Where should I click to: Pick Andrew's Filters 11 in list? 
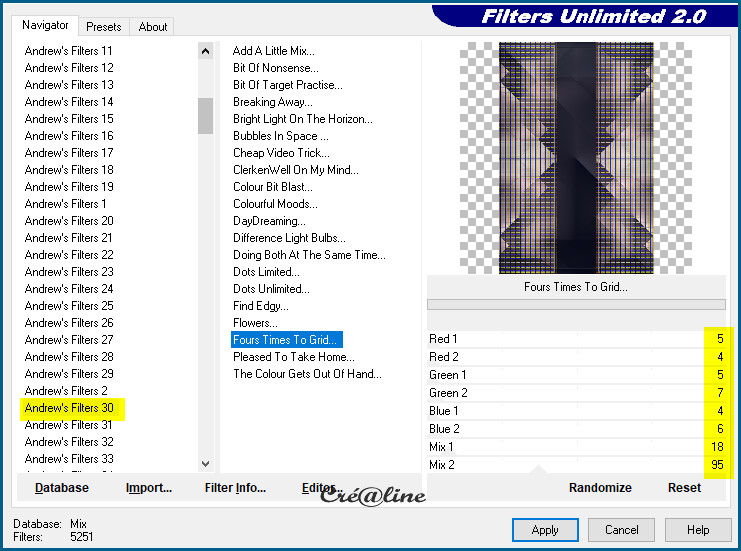point(69,51)
